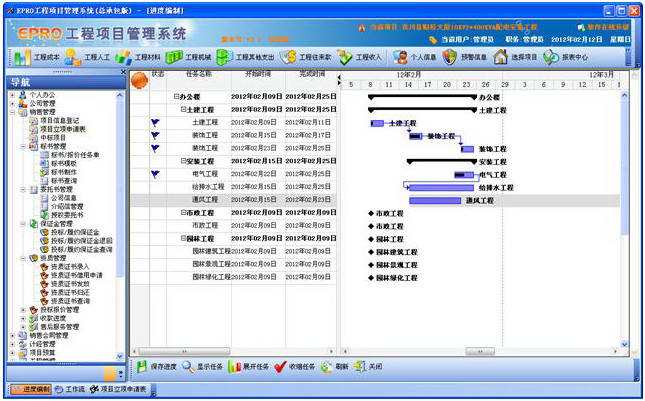Collapse the 安装工程 task group
Screen dimensions: 645x401
[x=184, y=161]
